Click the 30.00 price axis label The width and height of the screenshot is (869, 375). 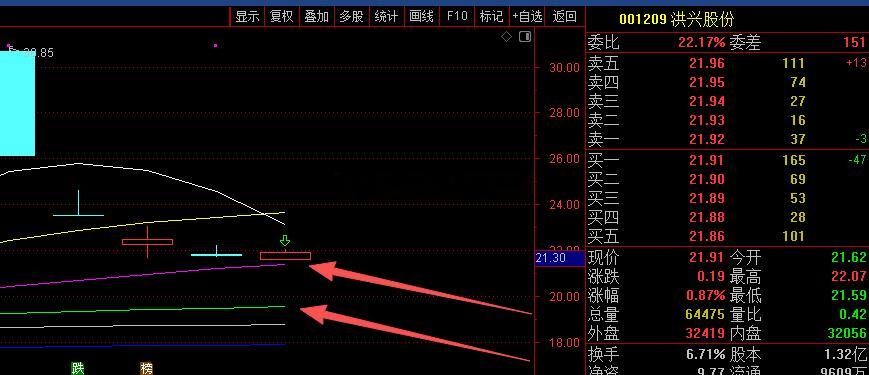pos(564,67)
